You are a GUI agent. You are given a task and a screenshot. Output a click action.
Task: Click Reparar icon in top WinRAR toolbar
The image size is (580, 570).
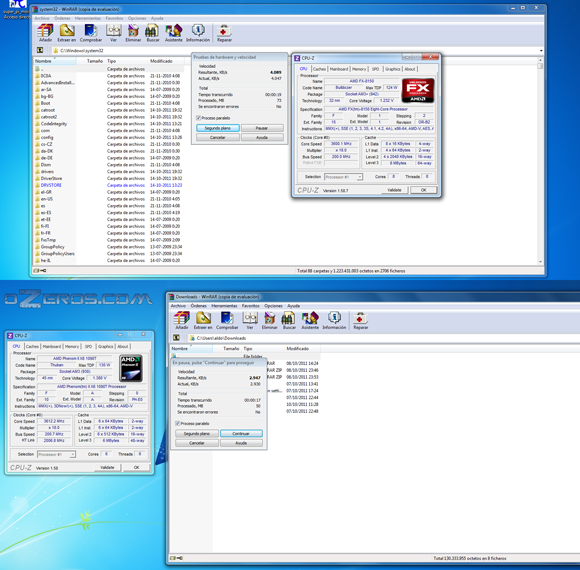(224, 33)
